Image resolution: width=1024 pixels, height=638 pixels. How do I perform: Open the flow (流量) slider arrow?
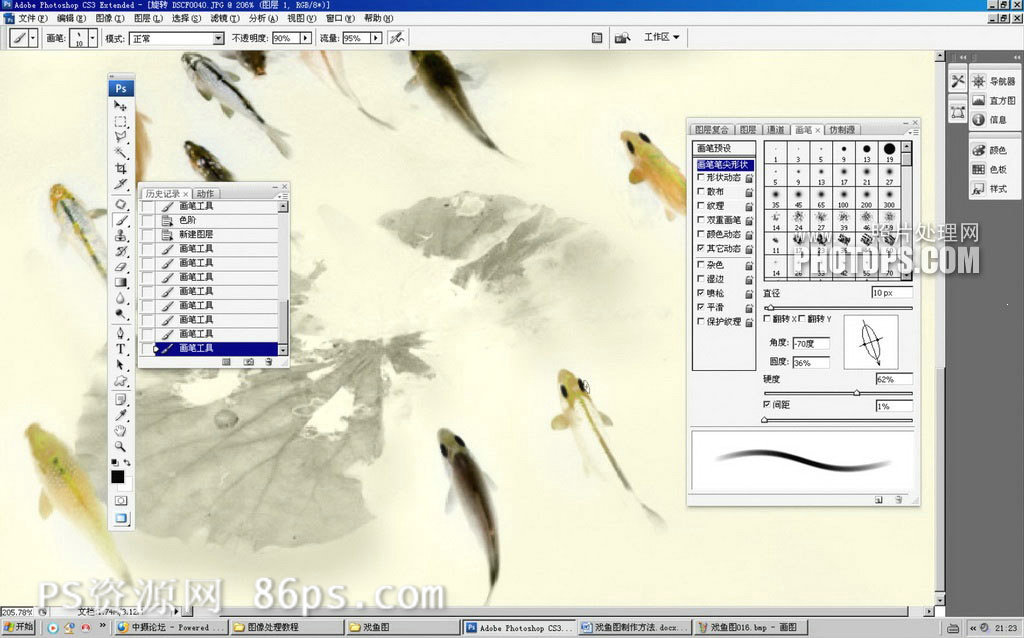376,39
